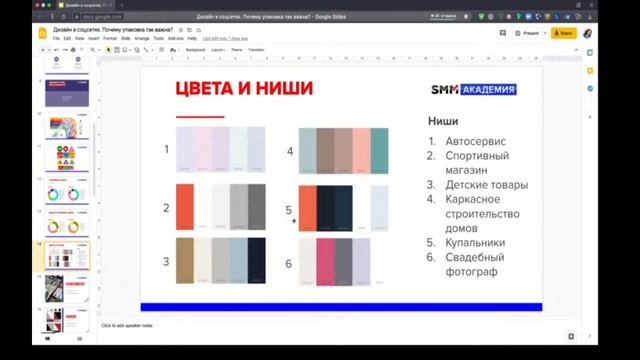This screenshot has width=640, height=360.
Task: Click the Background toolbar button
Action: coord(196,50)
